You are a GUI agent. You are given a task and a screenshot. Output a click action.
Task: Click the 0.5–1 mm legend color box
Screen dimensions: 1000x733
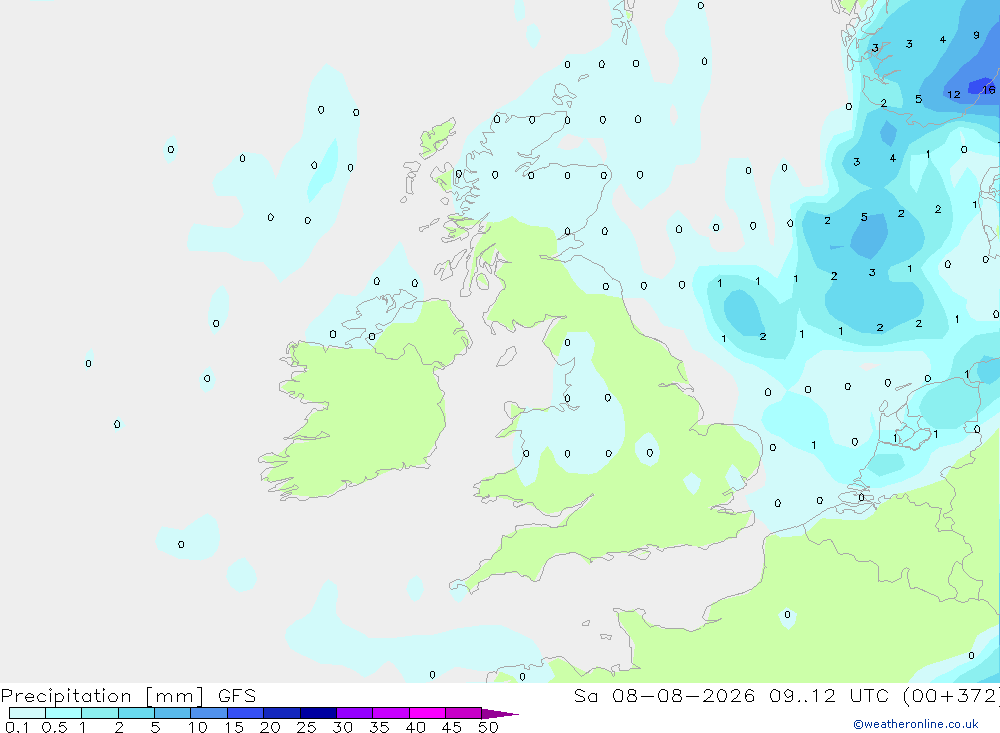click(x=64, y=713)
